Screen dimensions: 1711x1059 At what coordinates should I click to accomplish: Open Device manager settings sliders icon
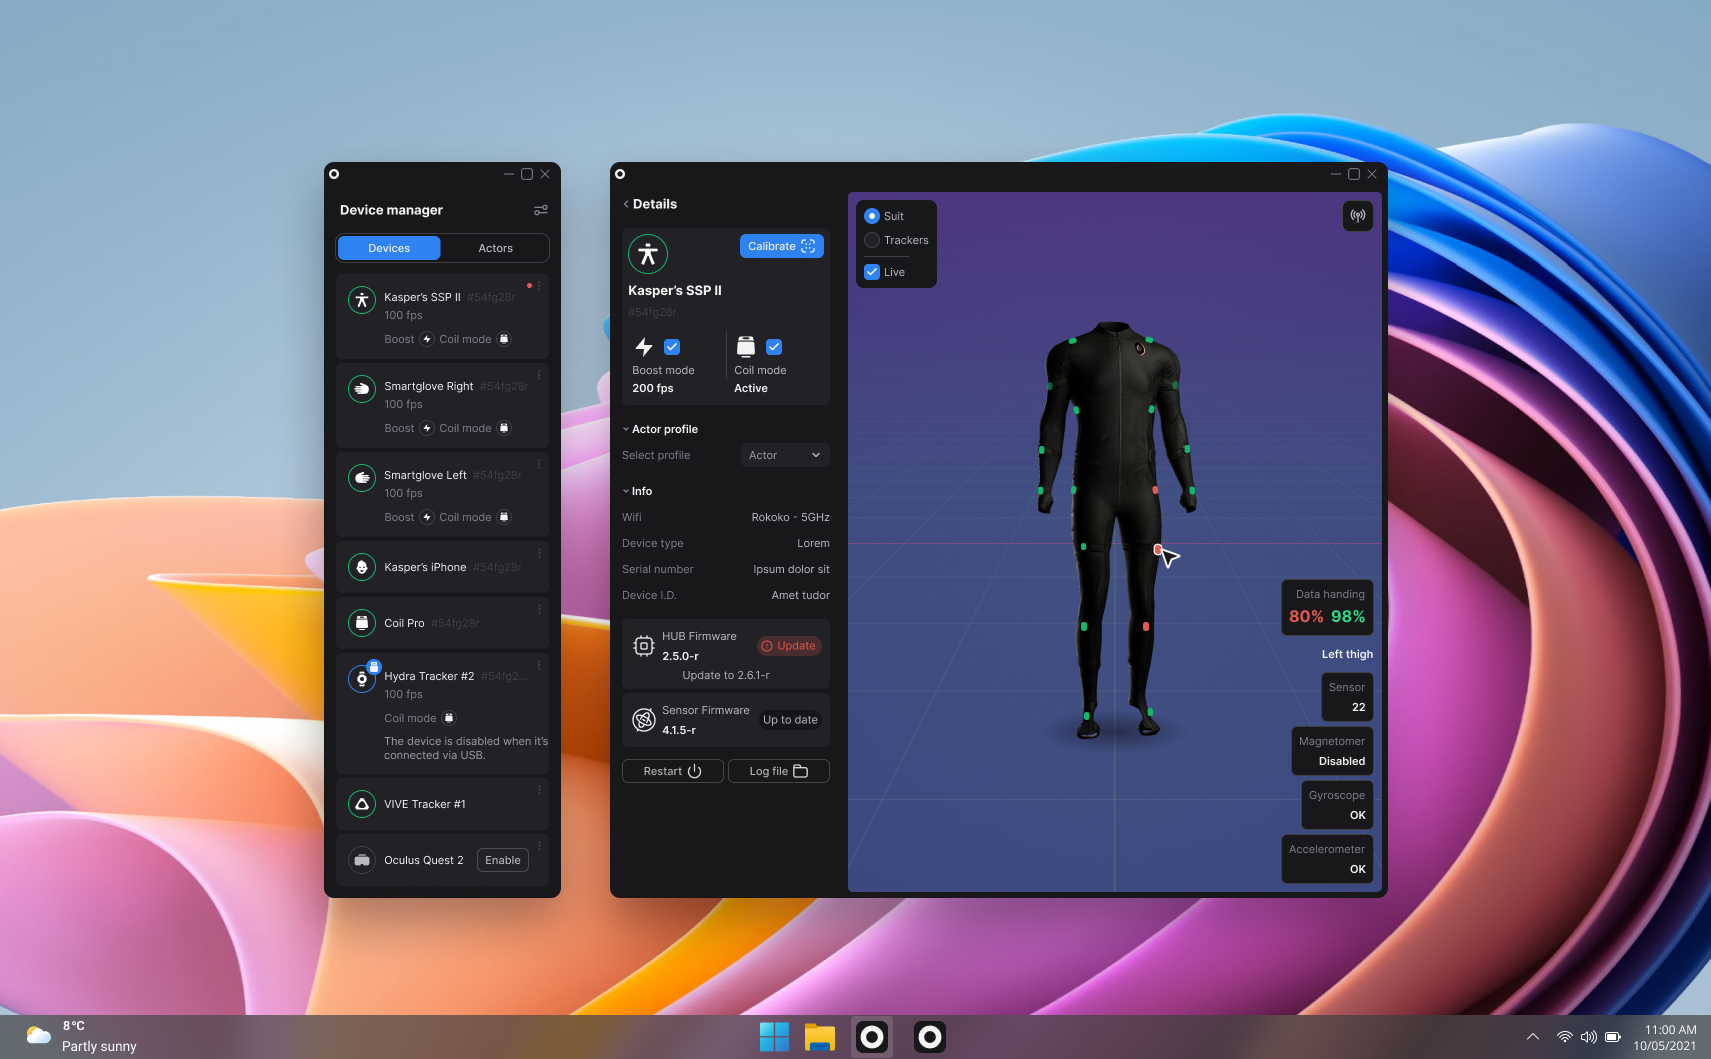pos(541,210)
